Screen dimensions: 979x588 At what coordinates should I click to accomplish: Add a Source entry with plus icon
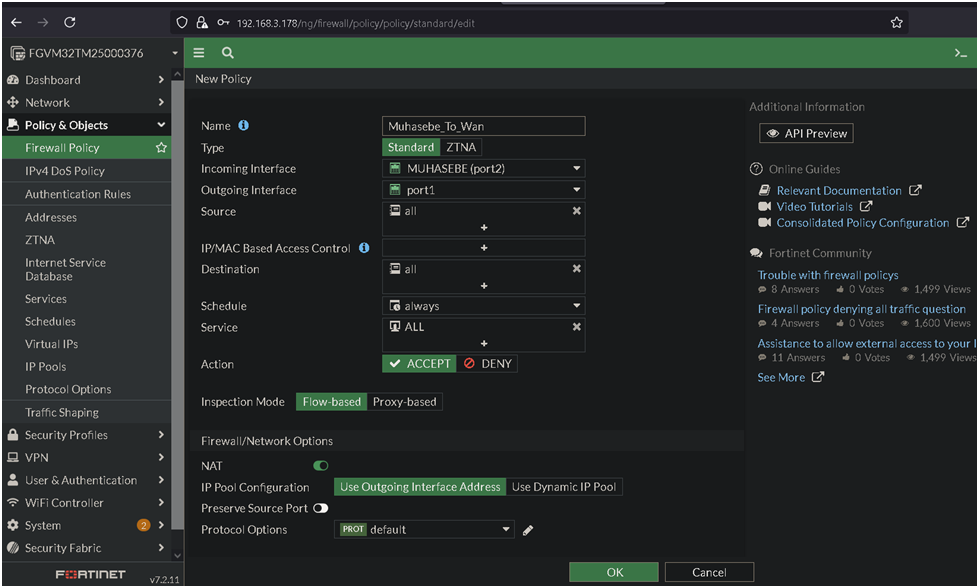[484, 227]
